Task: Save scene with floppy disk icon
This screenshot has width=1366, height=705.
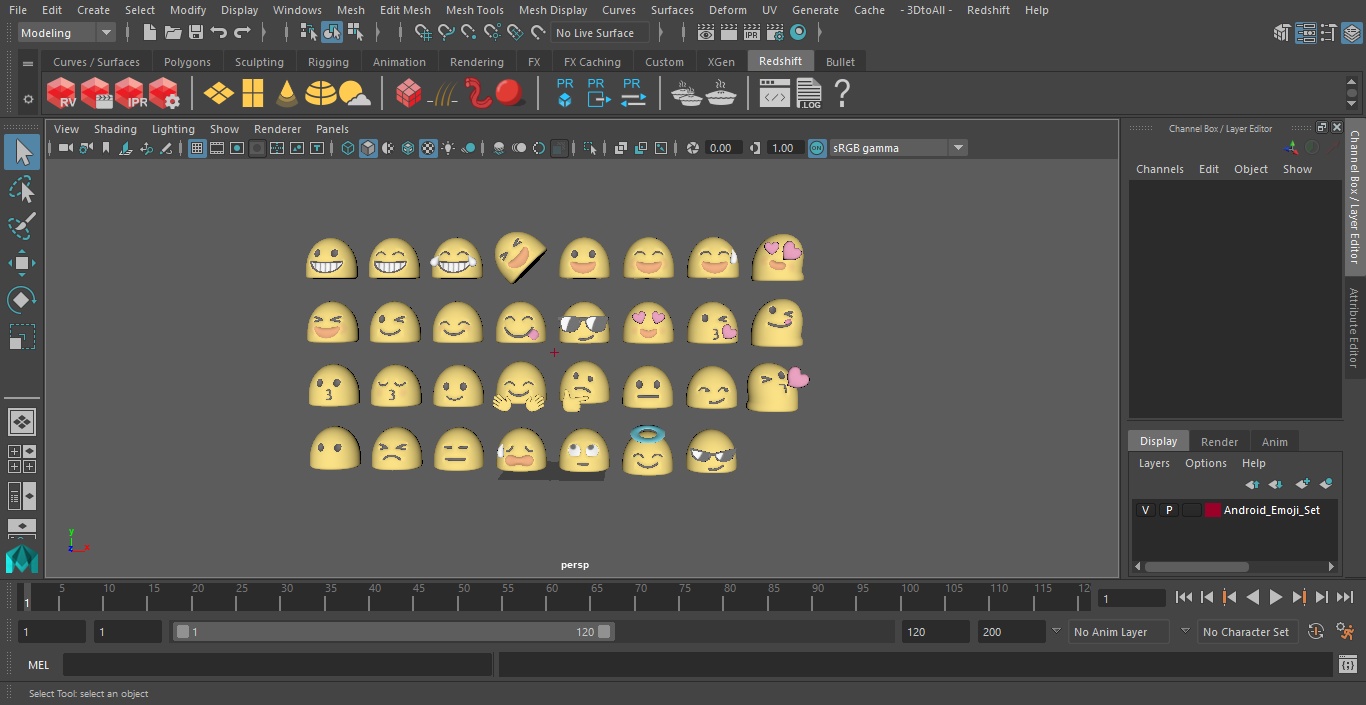Action: pyautogui.click(x=196, y=33)
